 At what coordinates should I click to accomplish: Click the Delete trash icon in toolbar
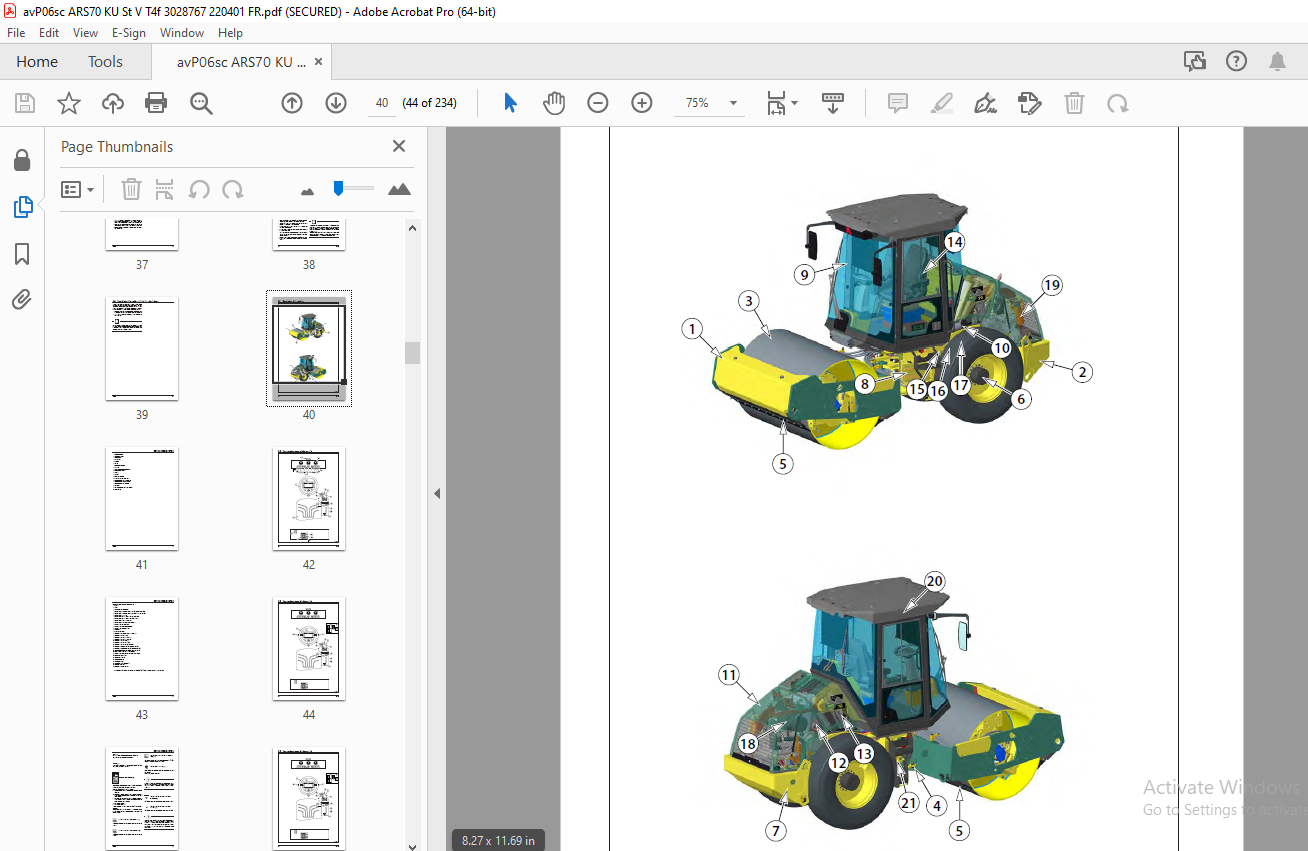pyautogui.click(x=1074, y=103)
